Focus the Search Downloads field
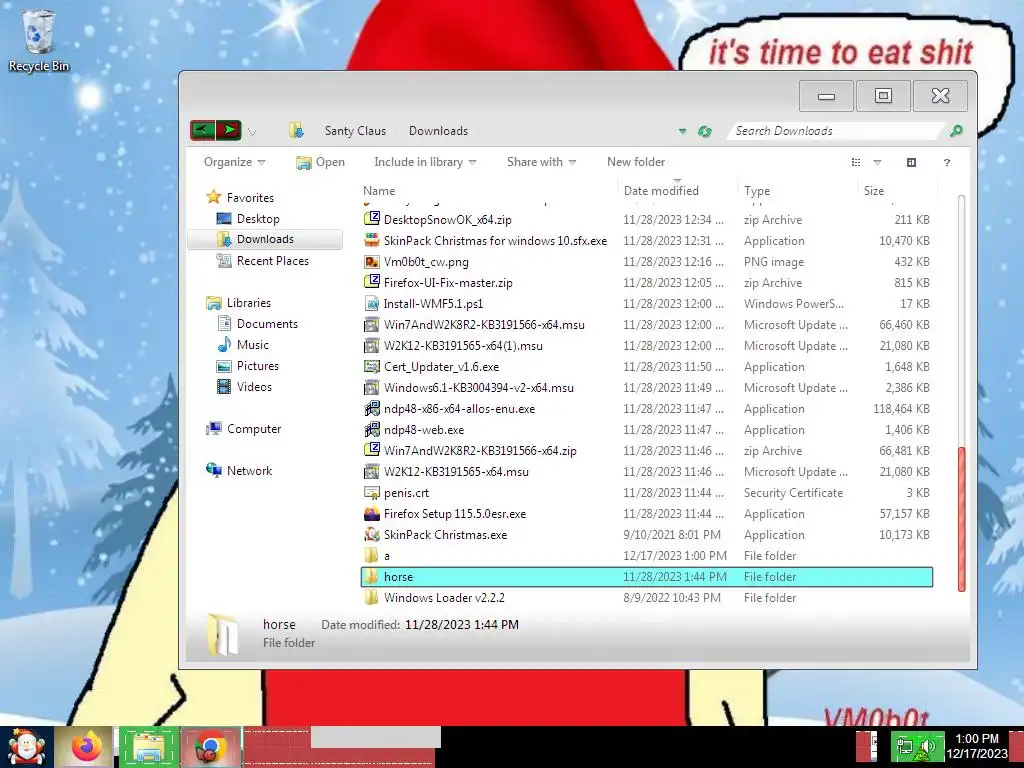 tap(837, 131)
